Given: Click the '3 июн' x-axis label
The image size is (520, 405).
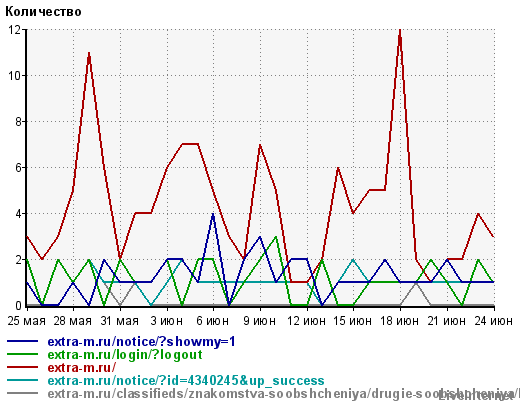Looking at the screenshot, I should click(166, 321).
